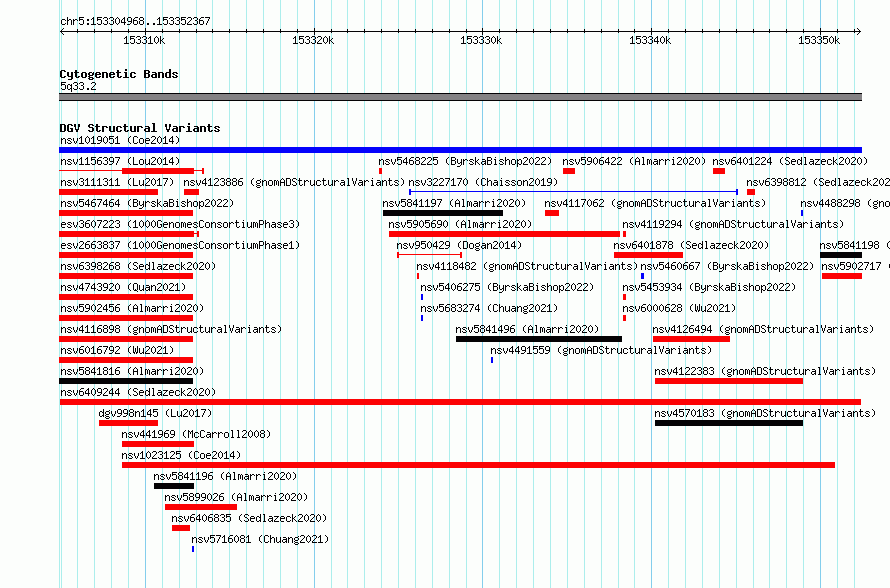Select nsv4117062 (gnomADStructuralVariants) label
Image resolution: width=890 pixels, height=588 pixels.
point(655,203)
